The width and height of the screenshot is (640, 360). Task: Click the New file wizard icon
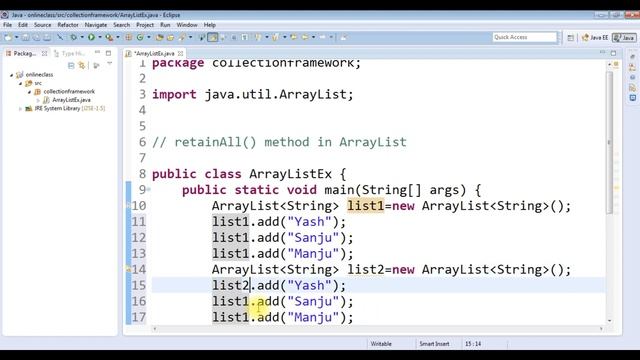[7, 38]
